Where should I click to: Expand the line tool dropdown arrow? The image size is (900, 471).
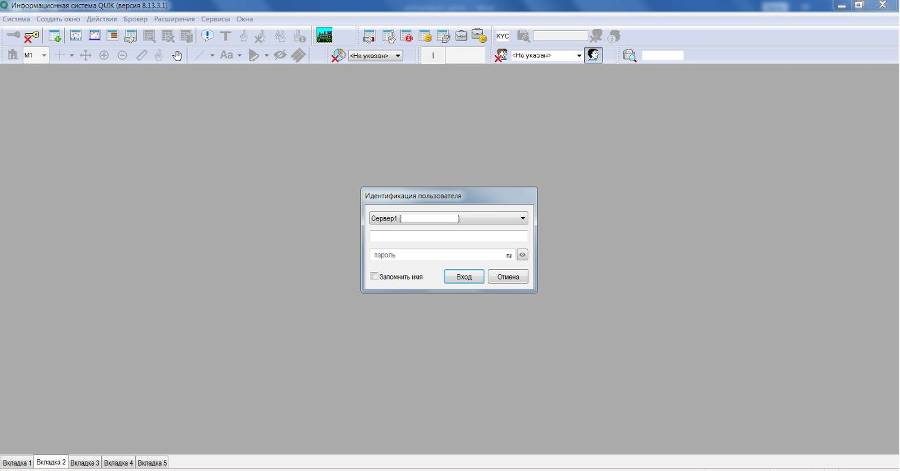[212, 56]
